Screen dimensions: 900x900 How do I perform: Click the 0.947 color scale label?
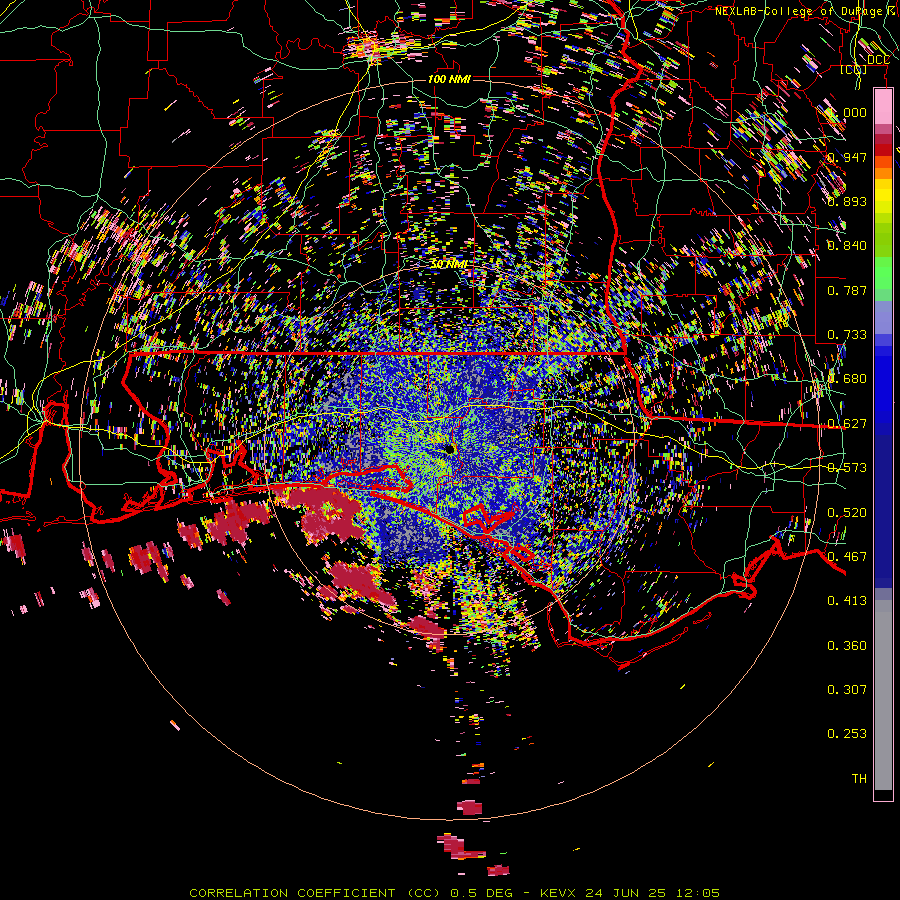[x=847, y=157]
